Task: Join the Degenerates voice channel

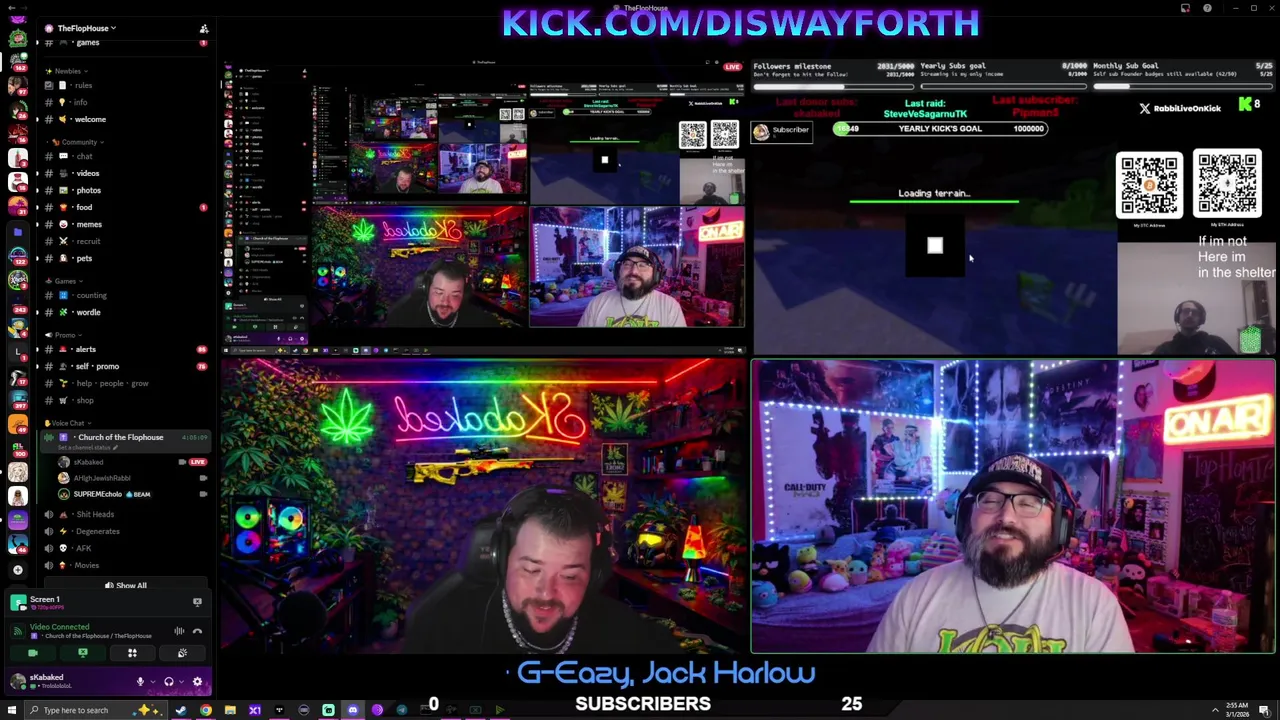Action: [125, 531]
